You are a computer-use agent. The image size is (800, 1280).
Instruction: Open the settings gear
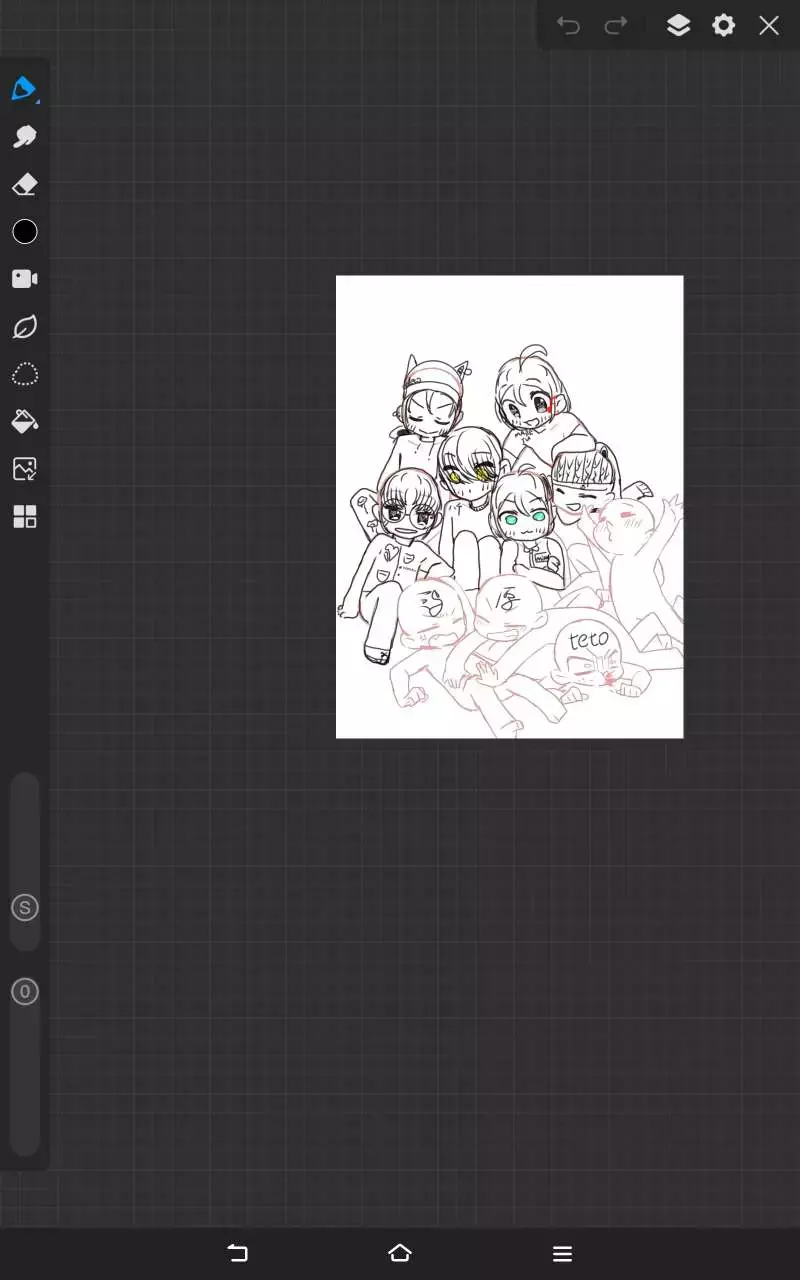coord(723,26)
